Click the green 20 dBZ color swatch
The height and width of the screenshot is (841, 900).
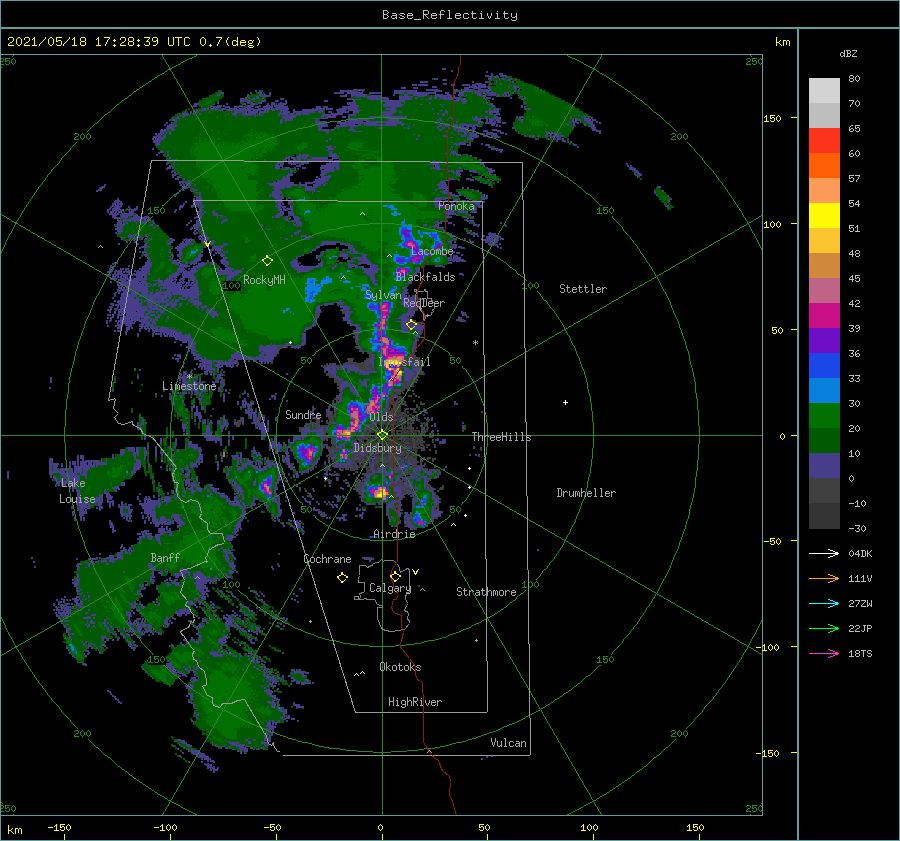coord(824,415)
